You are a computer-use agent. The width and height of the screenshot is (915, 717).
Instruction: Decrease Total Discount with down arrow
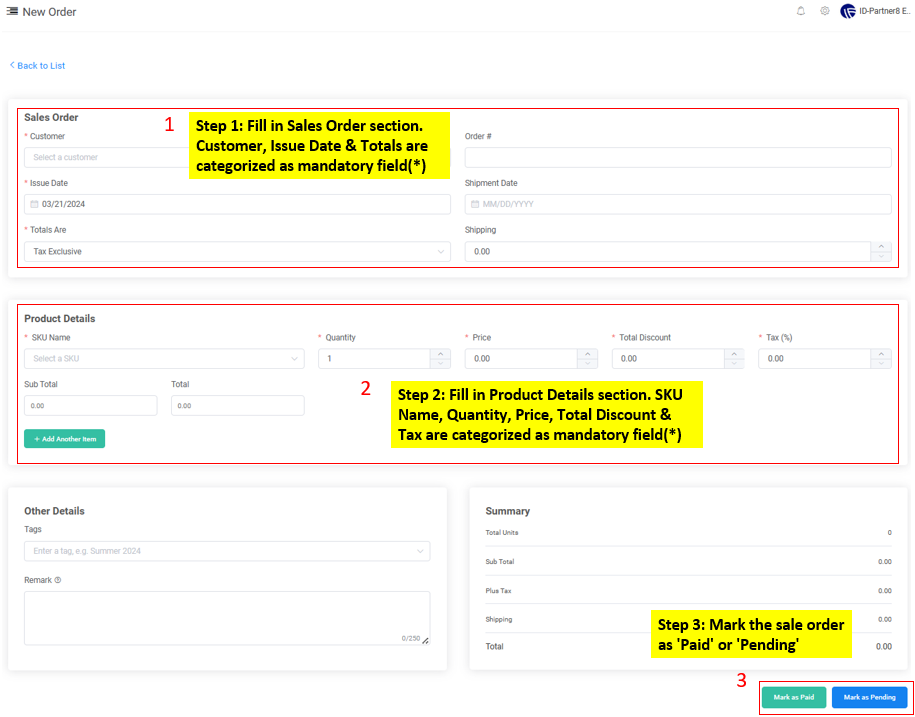click(735, 363)
